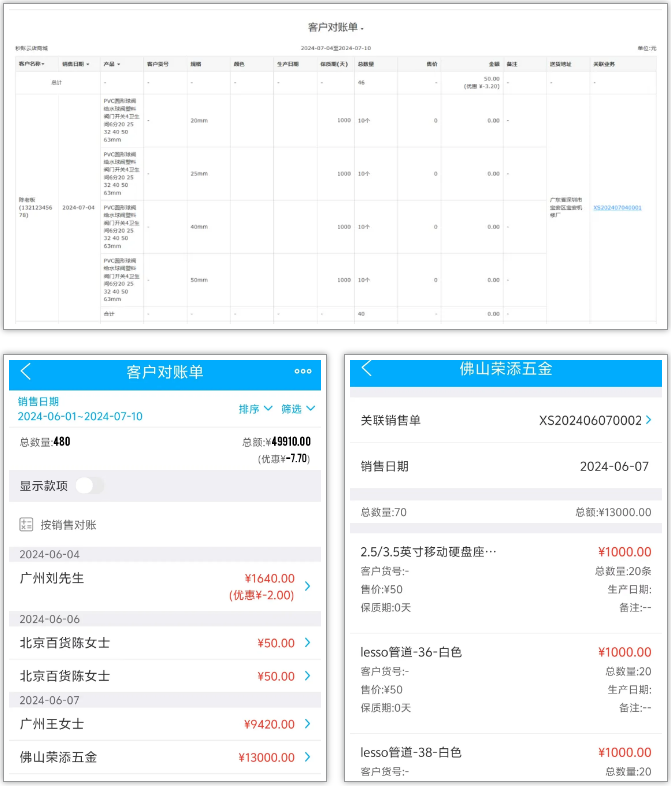The width and height of the screenshot is (671, 786).
Task: Toggle the 显示款项 switch
Action: click(90, 486)
